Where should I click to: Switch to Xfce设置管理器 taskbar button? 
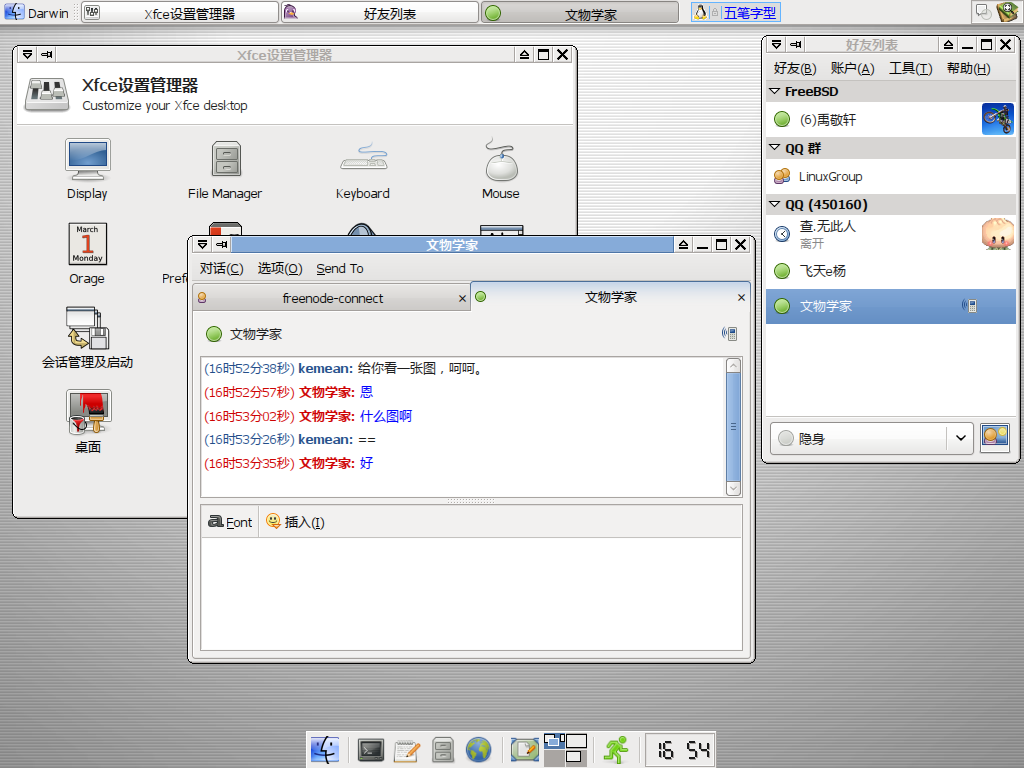180,12
